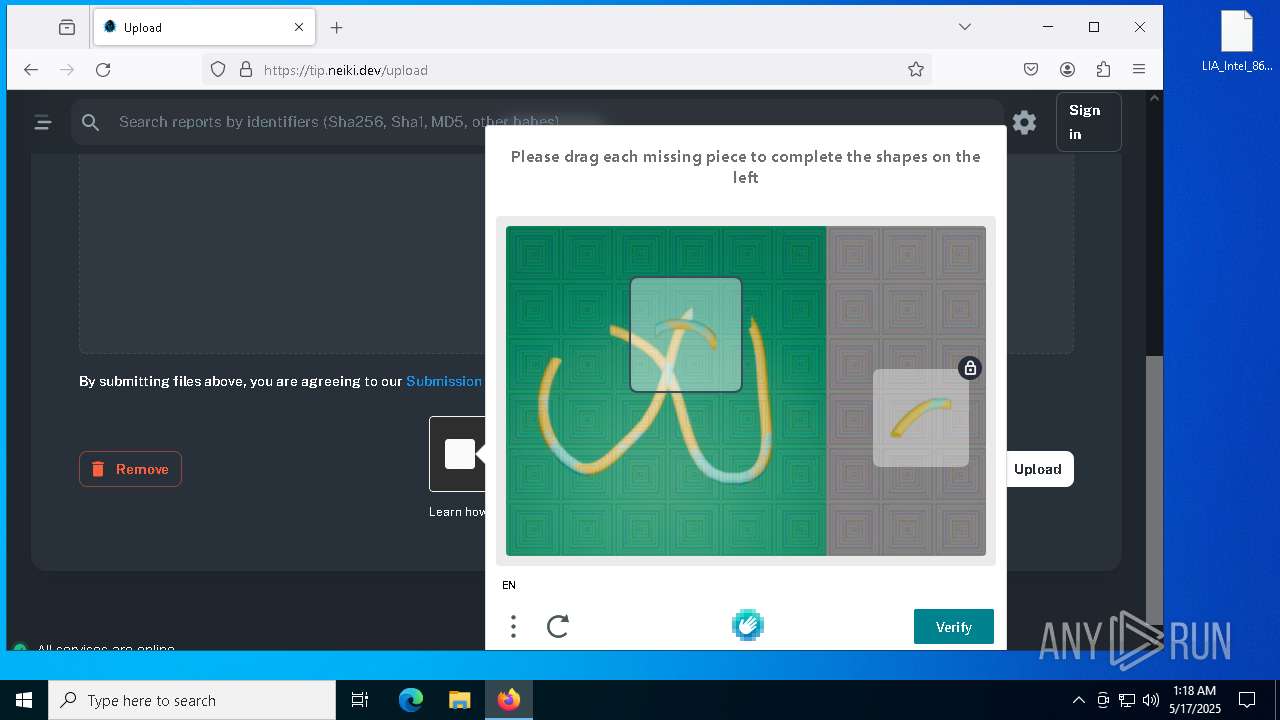
Task: Refresh the captcha challenge
Action: pyautogui.click(x=558, y=627)
